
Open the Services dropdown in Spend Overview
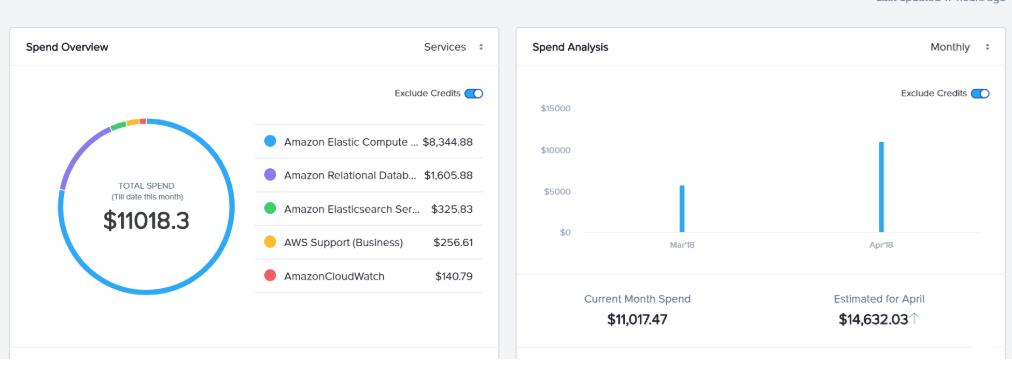tap(453, 47)
